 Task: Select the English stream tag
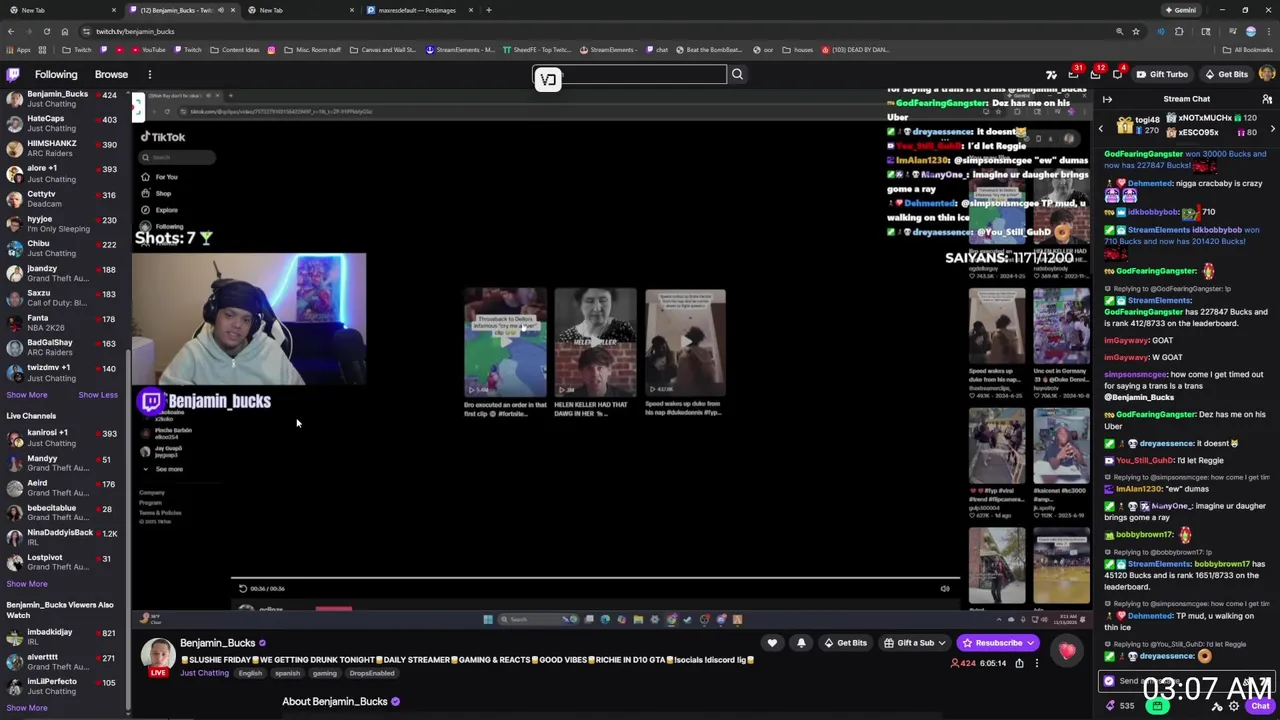[x=250, y=673]
